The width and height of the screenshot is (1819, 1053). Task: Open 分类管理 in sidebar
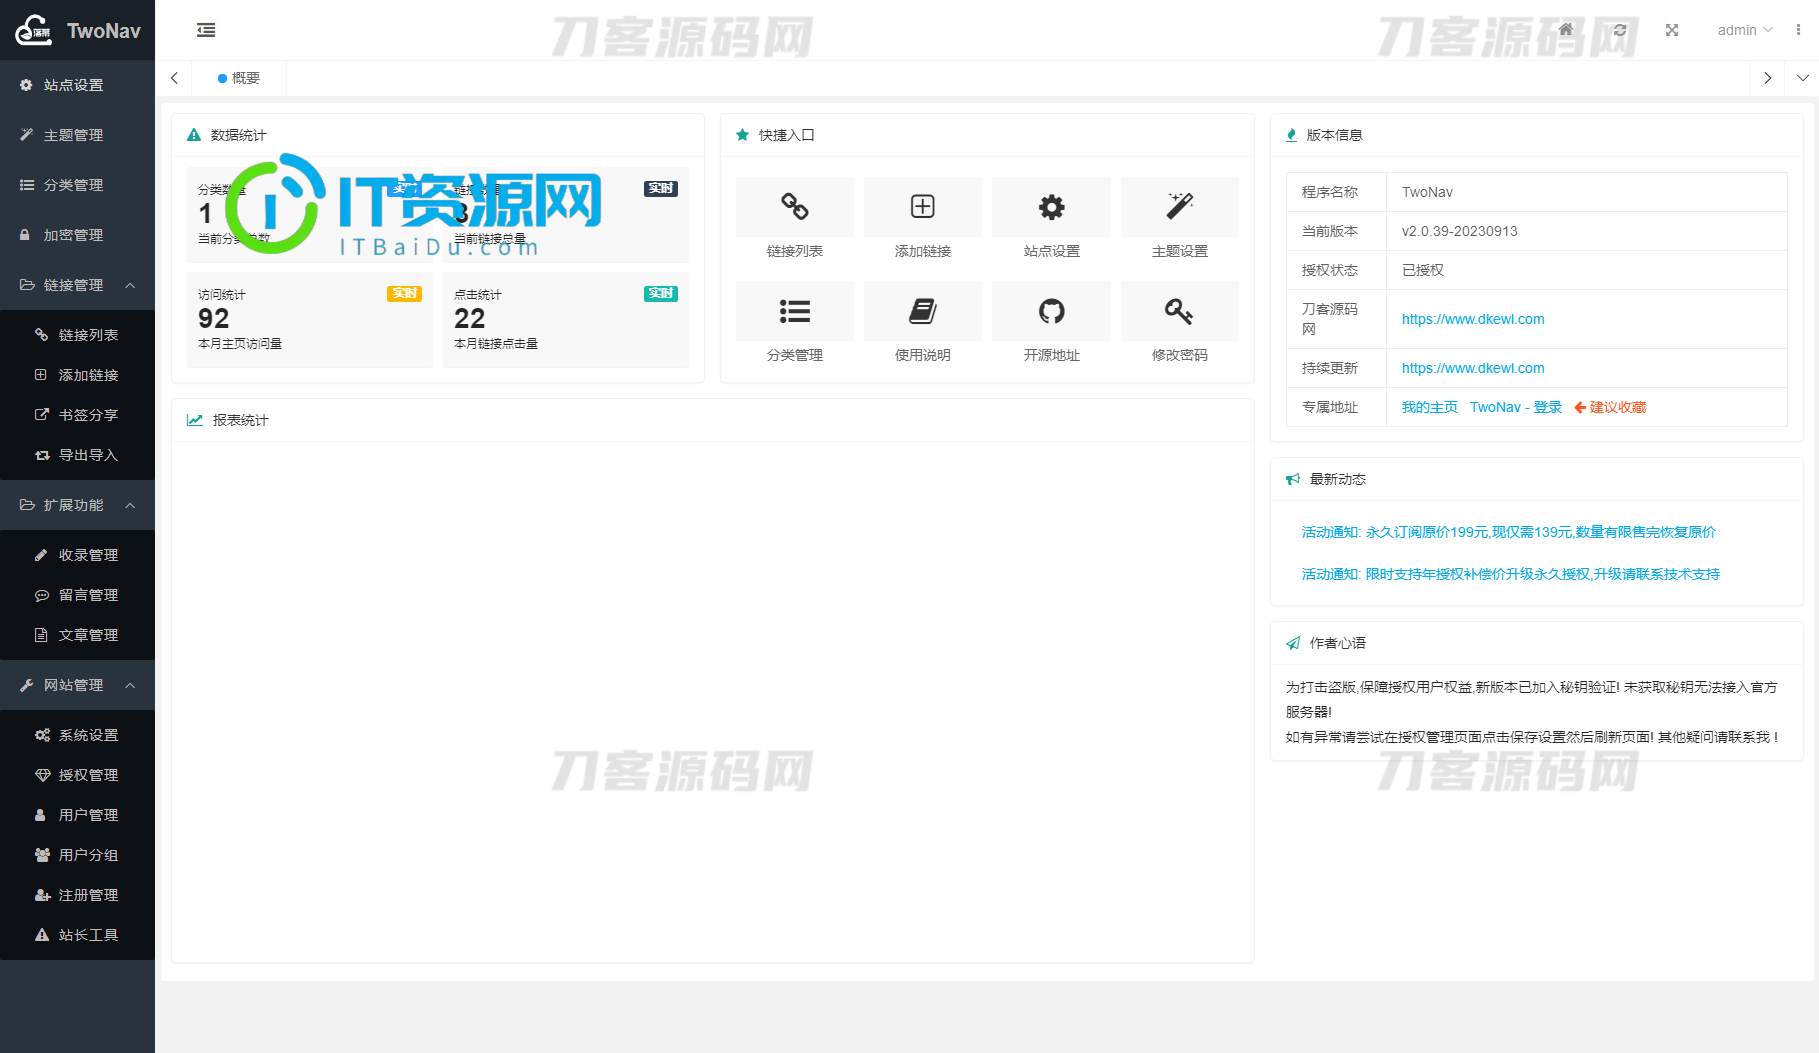(x=77, y=185)
